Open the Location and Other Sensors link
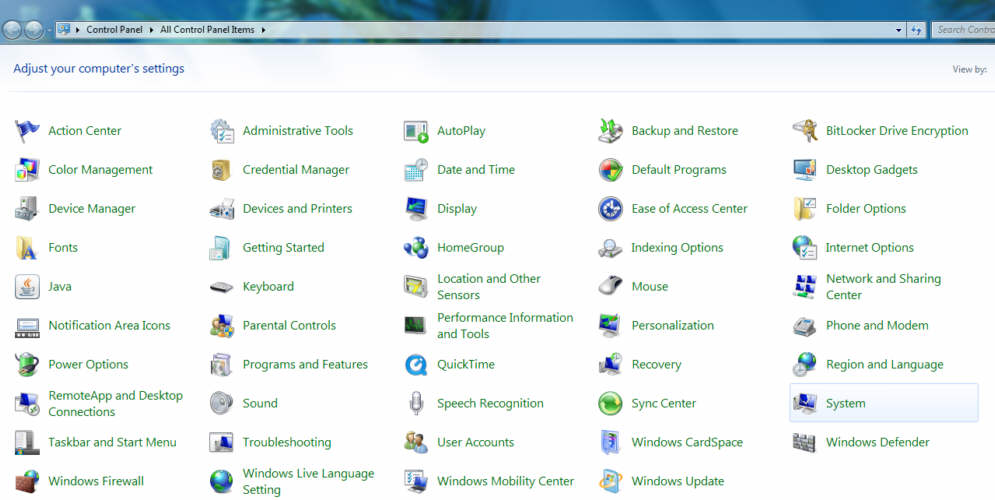995x500 pixels. [489, 287]
